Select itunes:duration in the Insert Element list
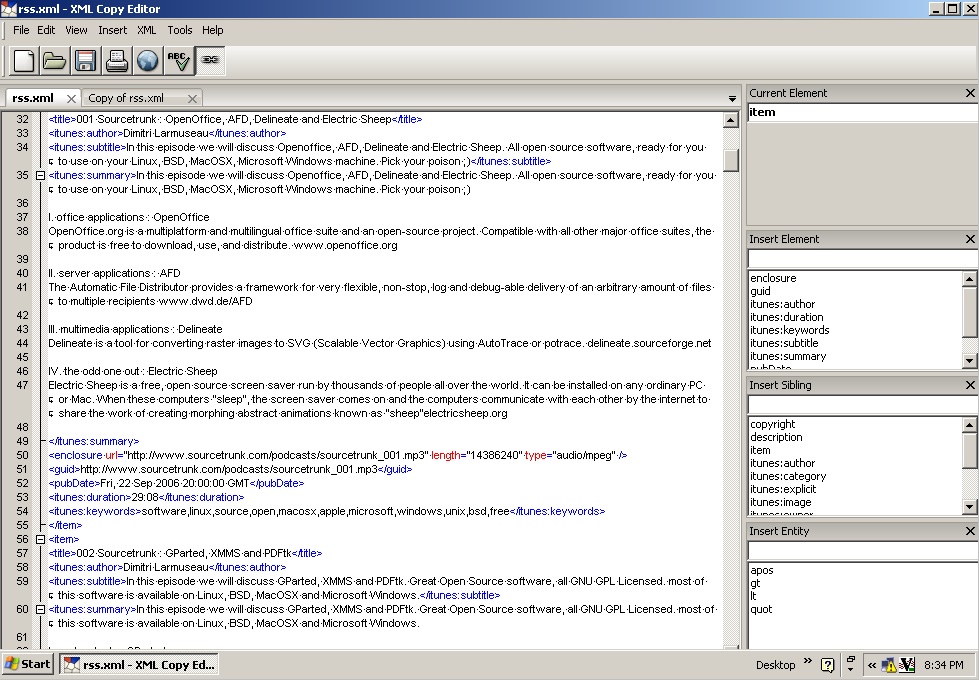The image size is (979, 680). tap(787, 318)
